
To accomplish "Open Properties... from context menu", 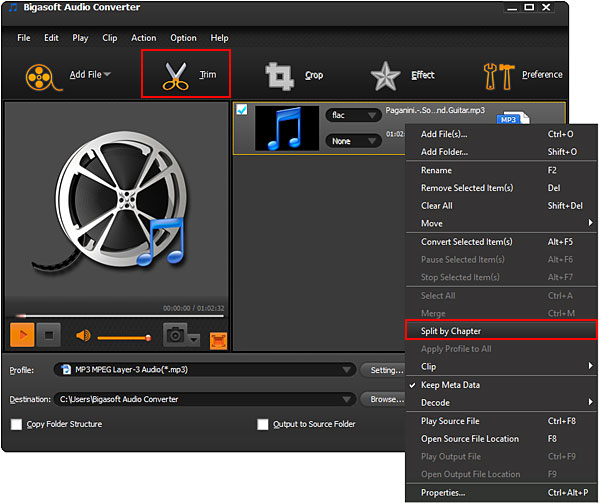I will tap(502, 493).
